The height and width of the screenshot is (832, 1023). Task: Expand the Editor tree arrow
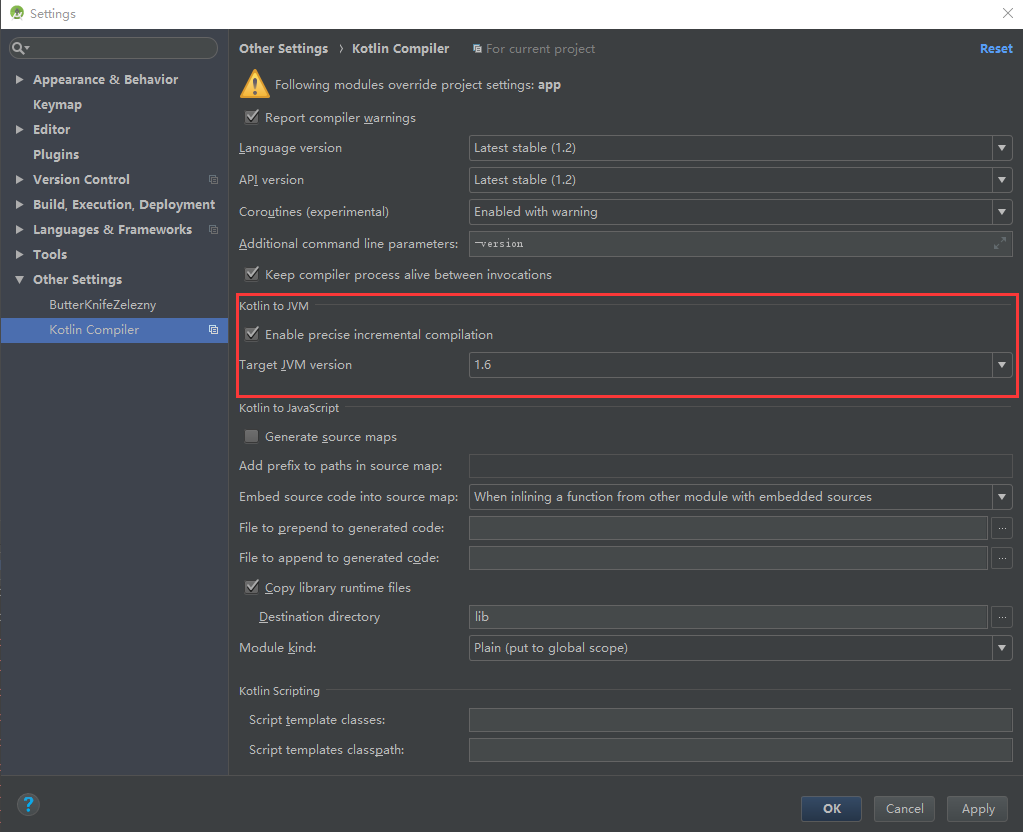(20, 129)
